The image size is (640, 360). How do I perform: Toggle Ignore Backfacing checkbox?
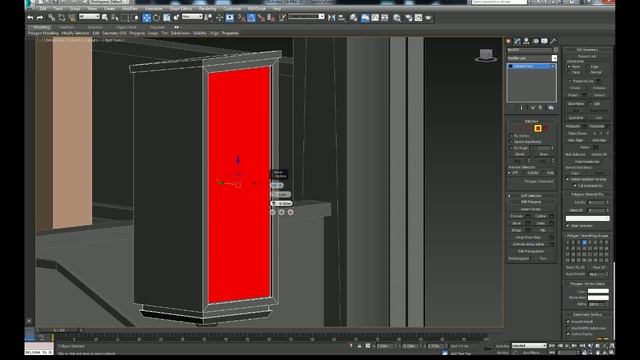click(x=511, y=142)
